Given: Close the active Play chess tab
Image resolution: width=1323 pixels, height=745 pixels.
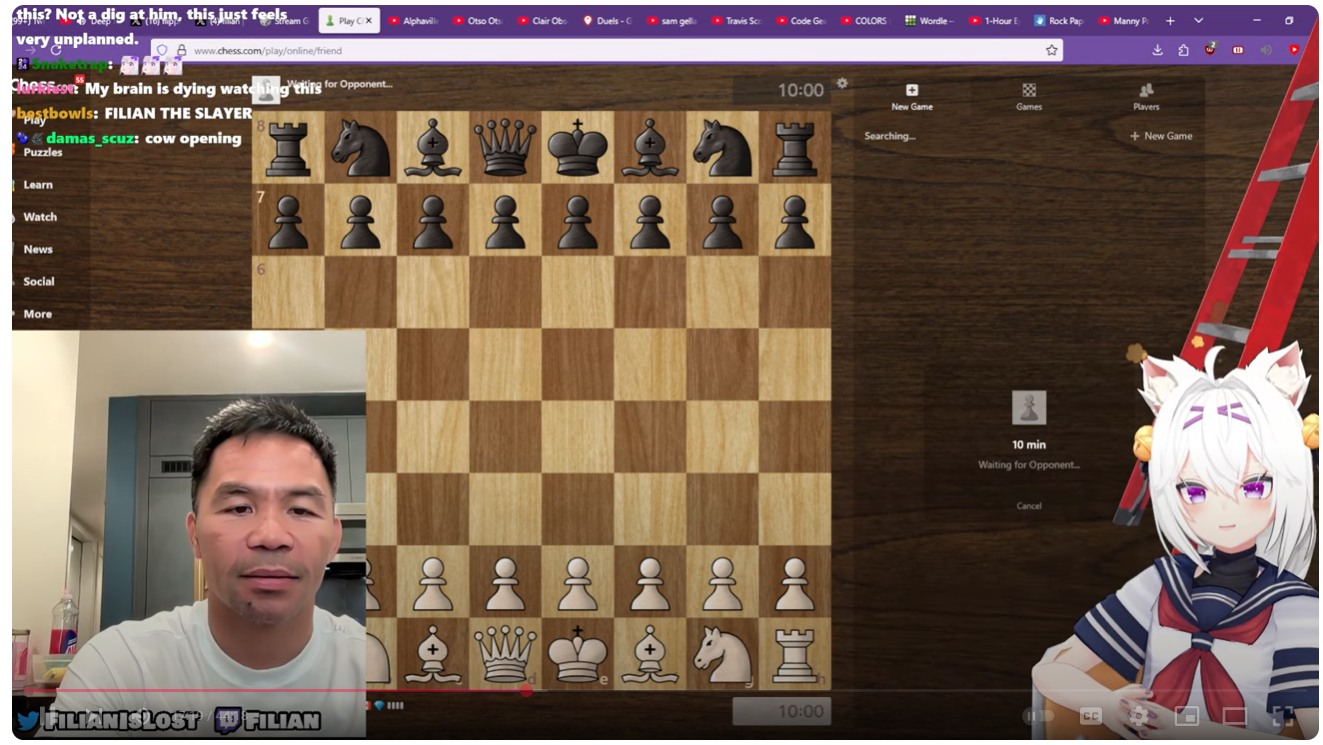Looking at the screenshot, I should tap(368, 20).
